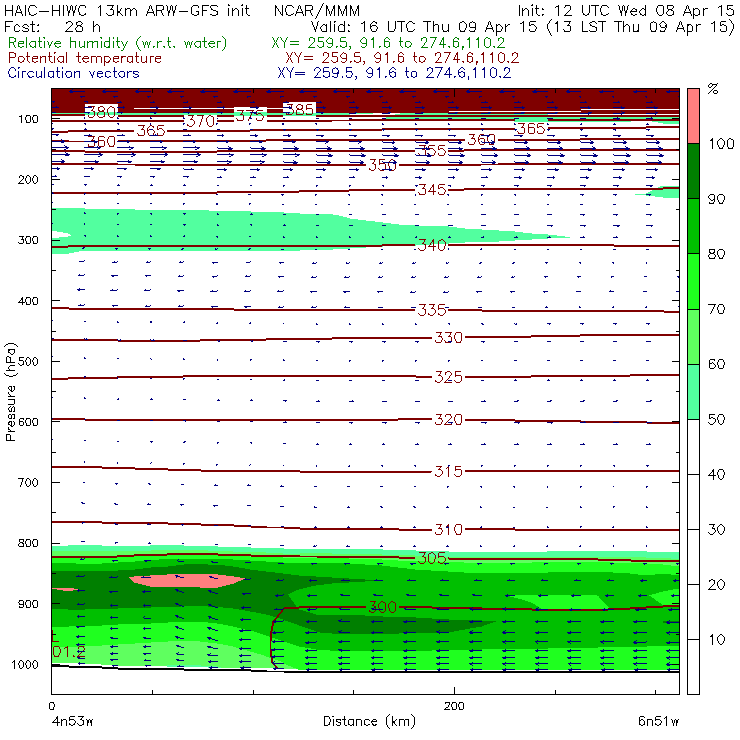The width and height of the screenshot is (740, 740).
Task: Click the 380 potential temperature contour label
Action: click(x=101, y=112)
